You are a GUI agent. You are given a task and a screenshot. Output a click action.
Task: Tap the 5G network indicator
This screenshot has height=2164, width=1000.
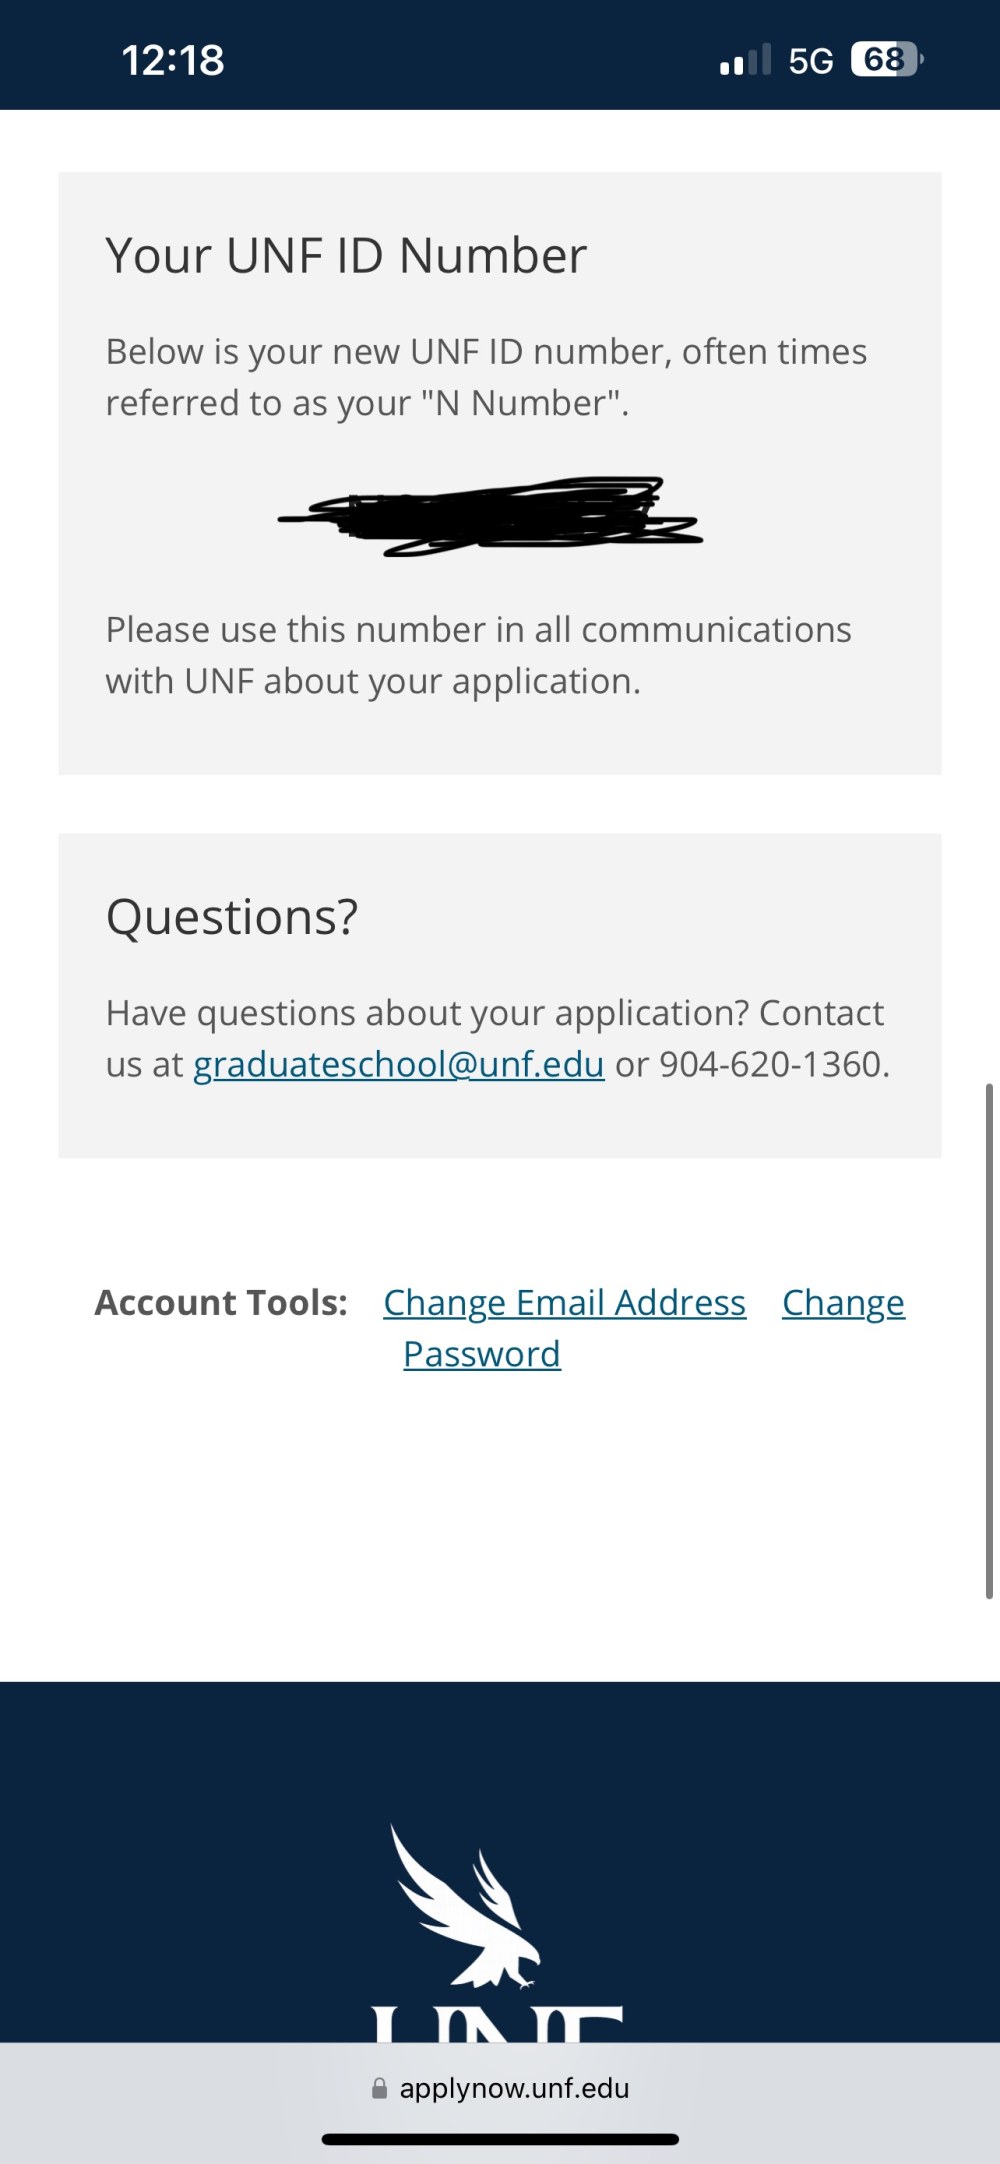[810, 61]
